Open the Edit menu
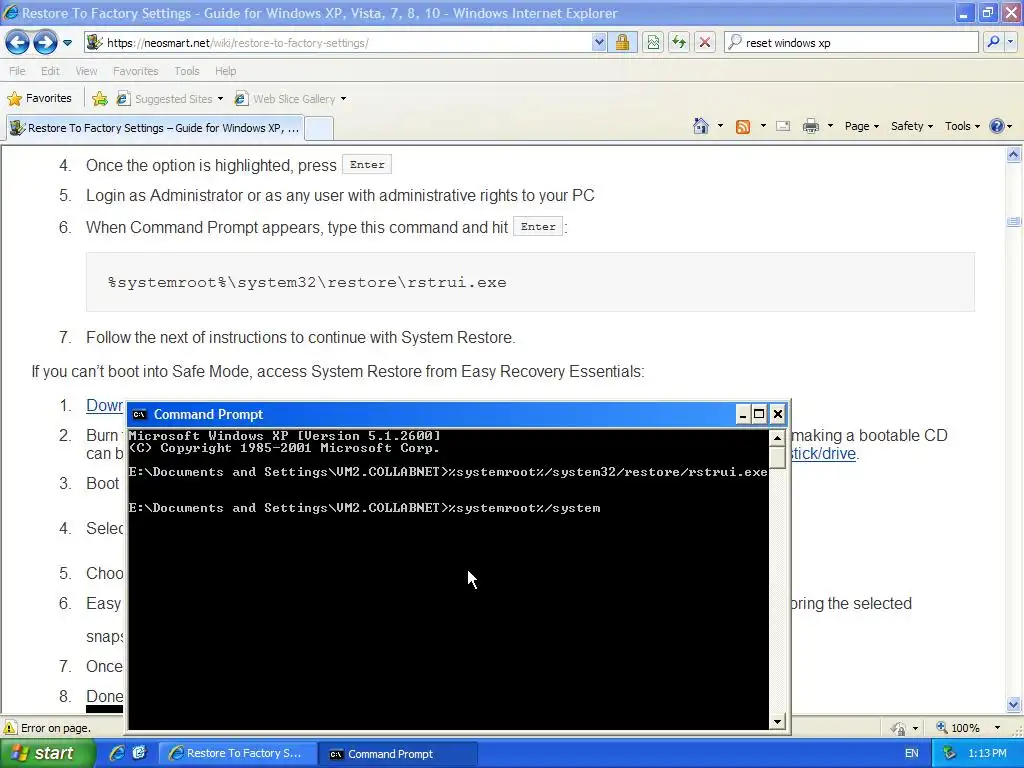The width and height of the screenshot is (1024, 768). (x=50, y=71)
